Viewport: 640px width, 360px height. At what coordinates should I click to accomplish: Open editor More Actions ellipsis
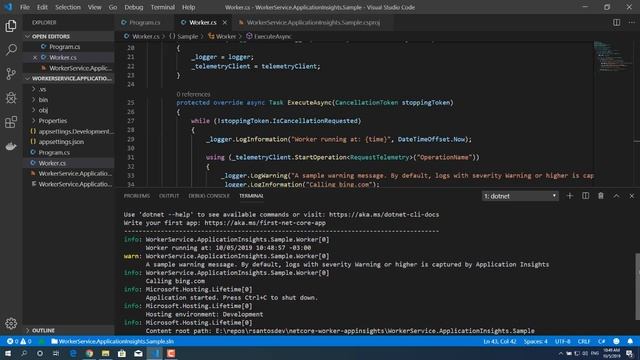pos(631,22)
